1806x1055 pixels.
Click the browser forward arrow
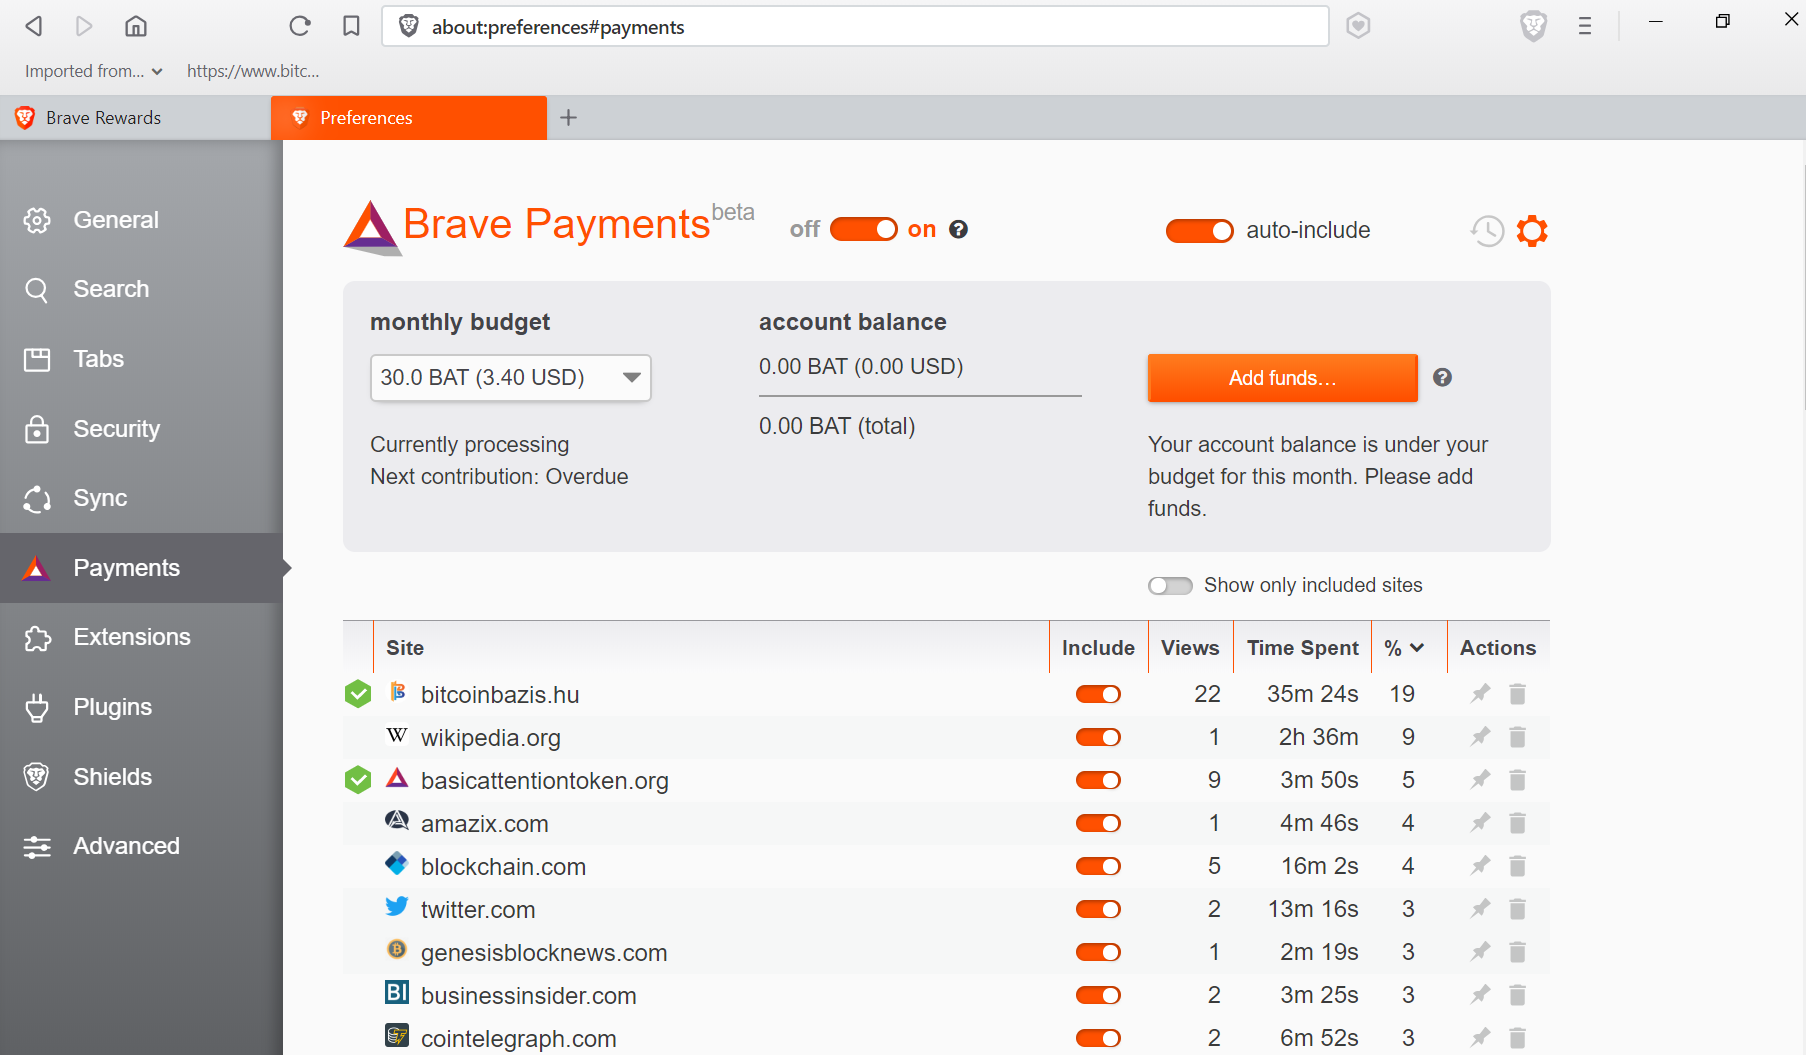click(84, 26)
